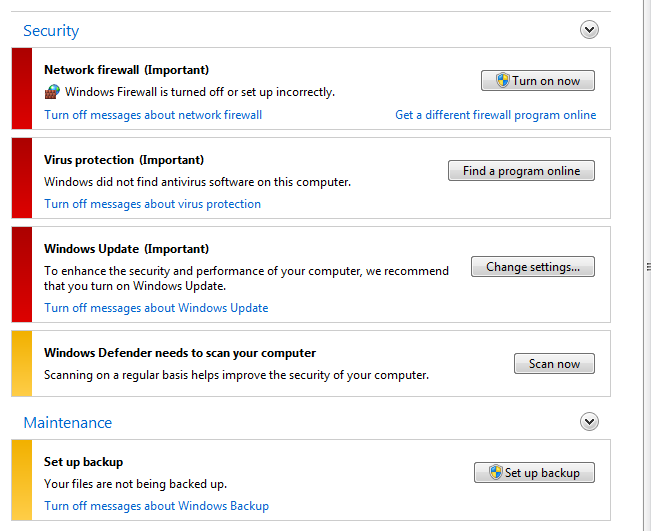Image resolution: width=651 pixels, height=531 pixels.
Task: Collapse the Security section chevron
Action: (589, 29)
